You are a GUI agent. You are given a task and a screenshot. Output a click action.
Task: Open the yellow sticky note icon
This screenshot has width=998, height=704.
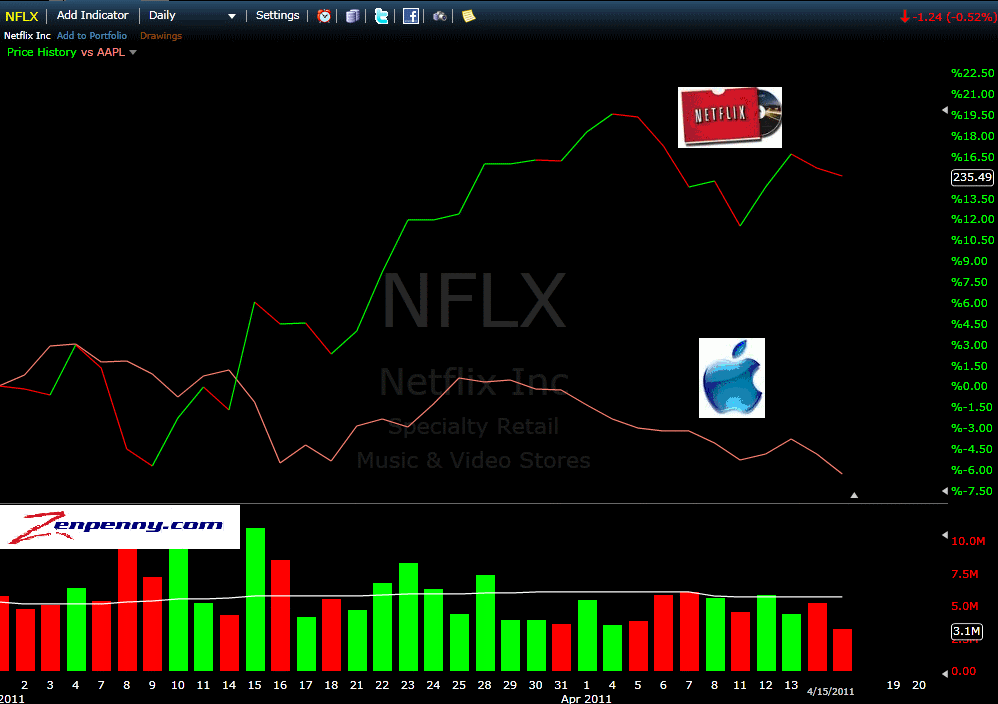(x=468, y=16)
